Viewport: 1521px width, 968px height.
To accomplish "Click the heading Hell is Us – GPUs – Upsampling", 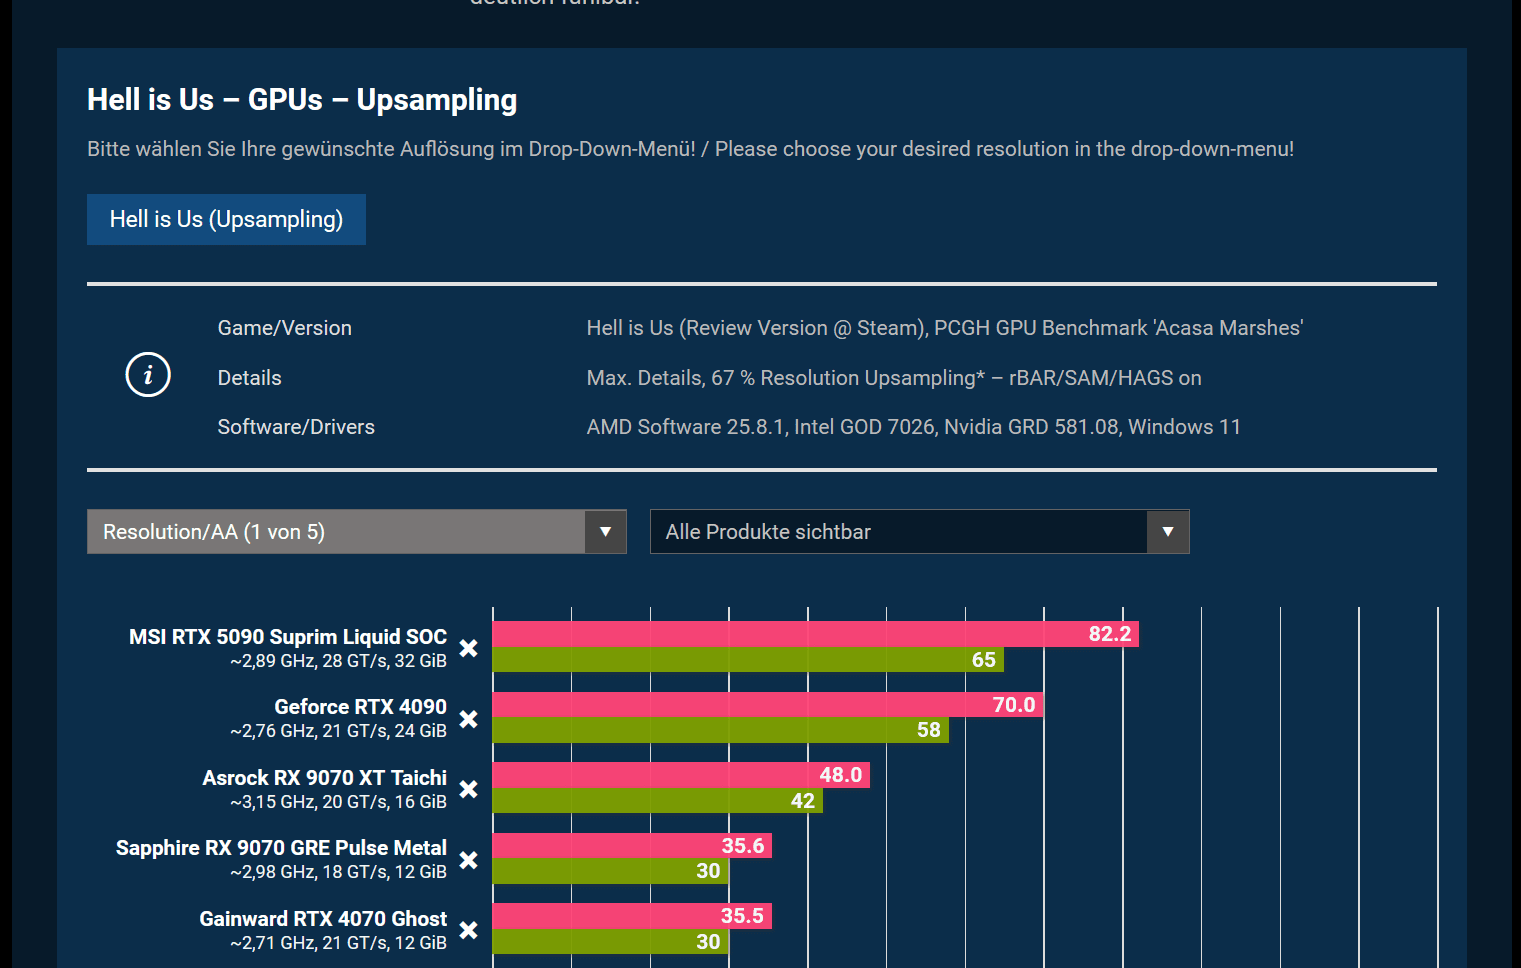I will pyautogui.click(x=302, y=100).
